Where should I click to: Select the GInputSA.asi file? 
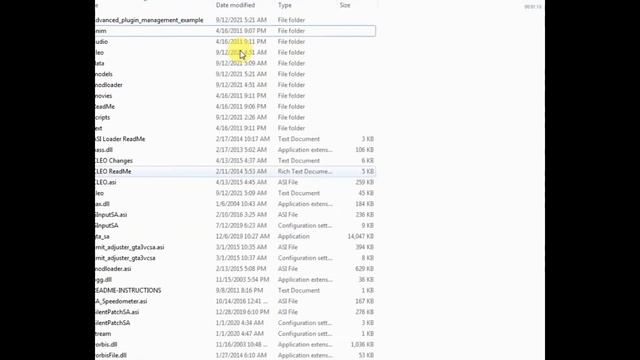pyautogui.click(x=235, y=215)
